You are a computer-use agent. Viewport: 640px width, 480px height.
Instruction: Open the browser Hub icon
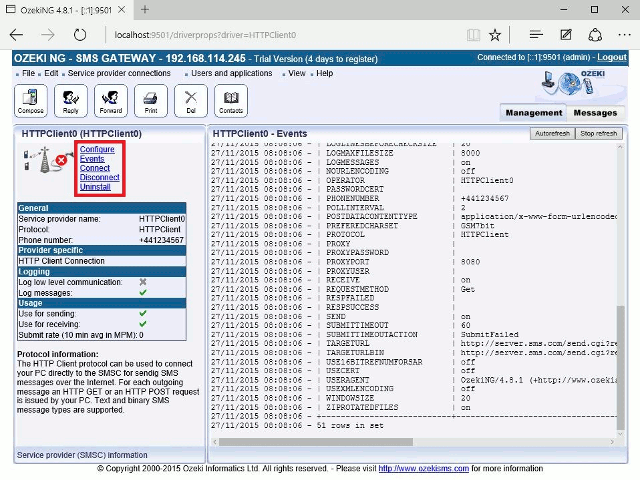pos(536,35)
